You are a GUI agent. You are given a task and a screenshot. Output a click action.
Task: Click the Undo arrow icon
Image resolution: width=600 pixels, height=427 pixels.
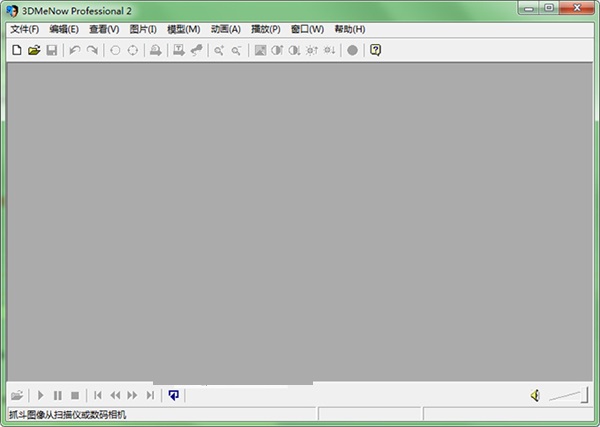(74, 50)
